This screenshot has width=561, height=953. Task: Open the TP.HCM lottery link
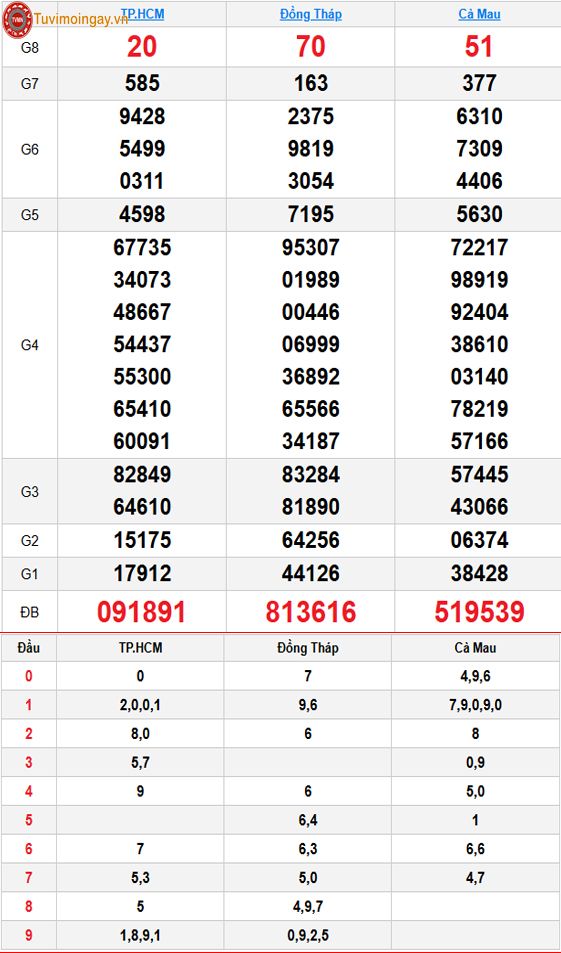point(142,13)
